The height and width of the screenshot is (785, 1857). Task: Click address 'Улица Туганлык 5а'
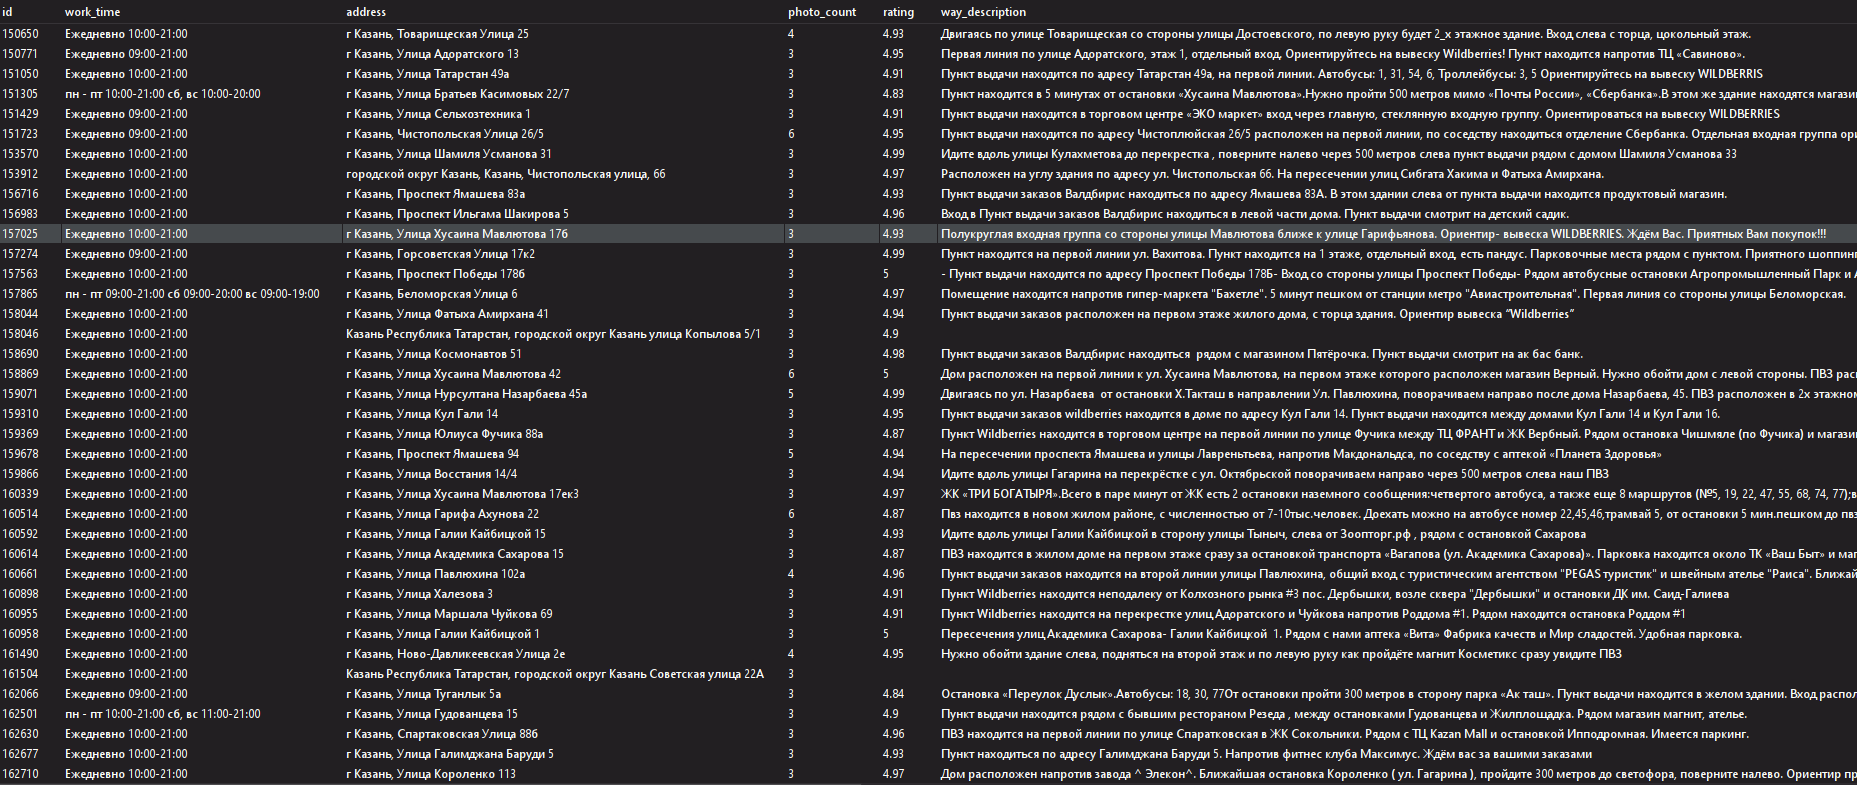pos(449,694)
